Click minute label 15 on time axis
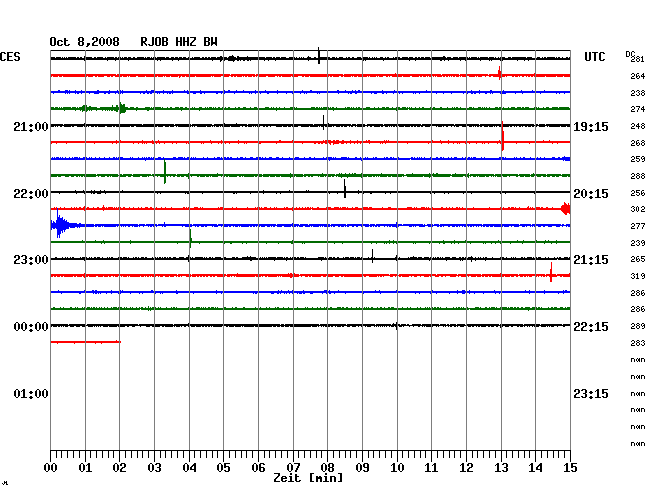Image resolution: width=650 pixels, height=494 pixels. coord(570,468)
